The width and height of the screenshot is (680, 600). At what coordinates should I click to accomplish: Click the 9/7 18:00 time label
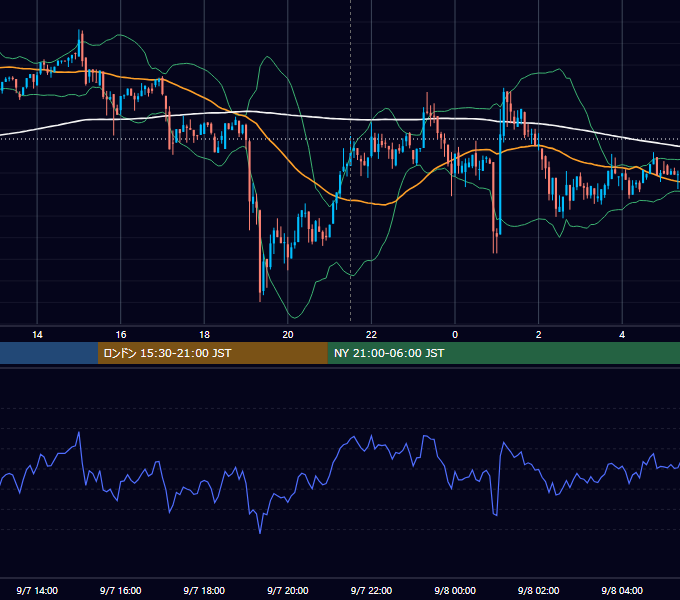coord(204,591)
